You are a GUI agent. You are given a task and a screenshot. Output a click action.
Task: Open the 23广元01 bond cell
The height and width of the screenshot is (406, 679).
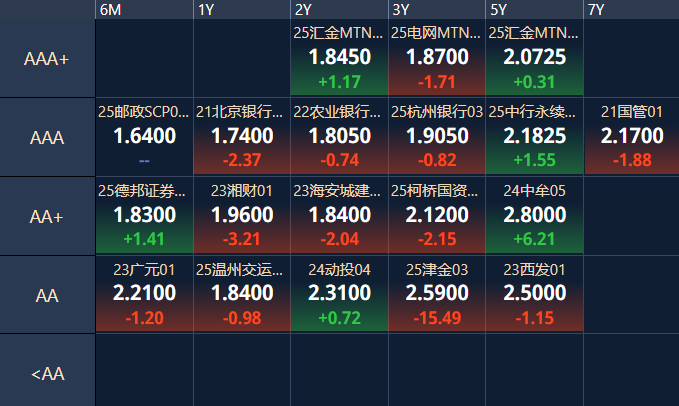[x=144, y=294]
